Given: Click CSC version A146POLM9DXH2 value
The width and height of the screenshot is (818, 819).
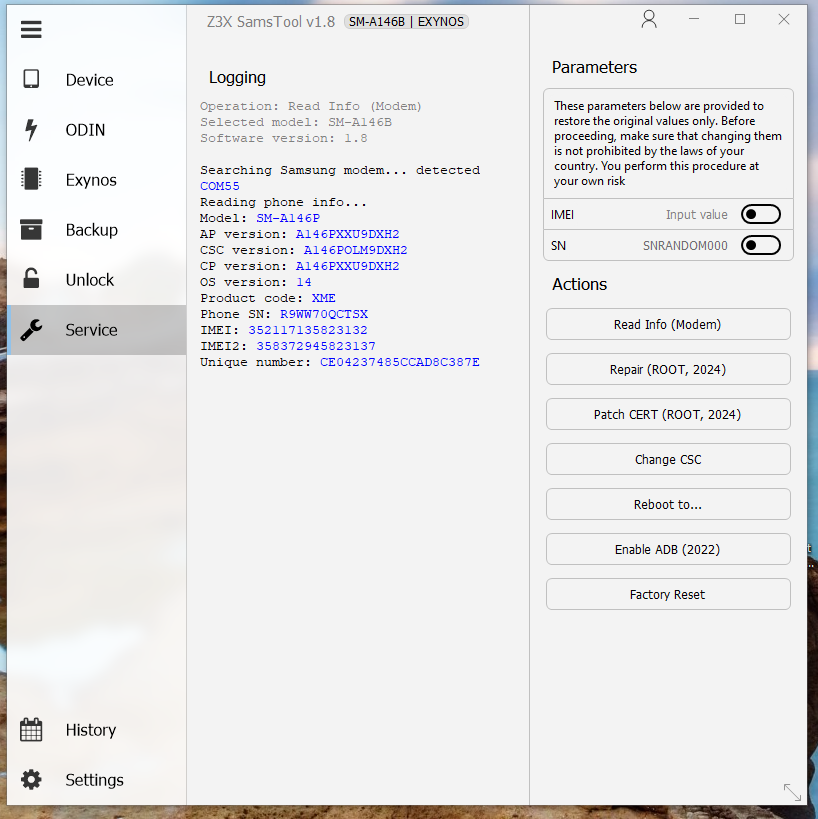Looking at the screenshot, I should point(355,250).
